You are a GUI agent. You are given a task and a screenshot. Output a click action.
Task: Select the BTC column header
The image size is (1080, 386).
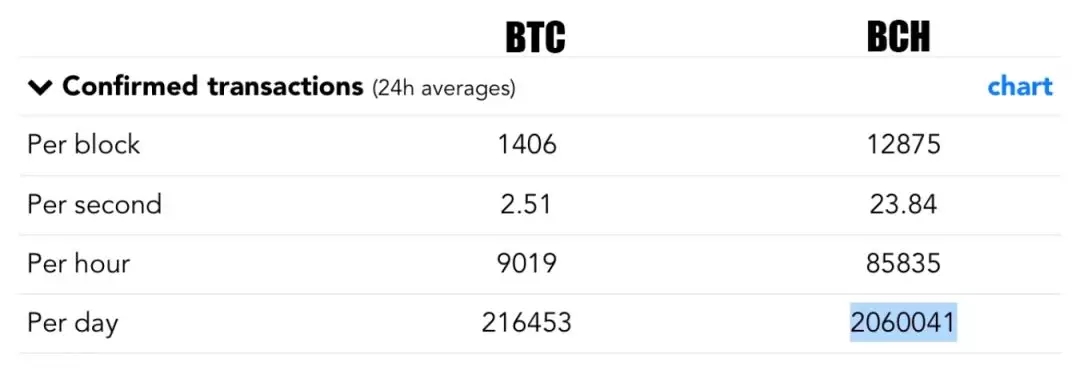click(535, 37)
